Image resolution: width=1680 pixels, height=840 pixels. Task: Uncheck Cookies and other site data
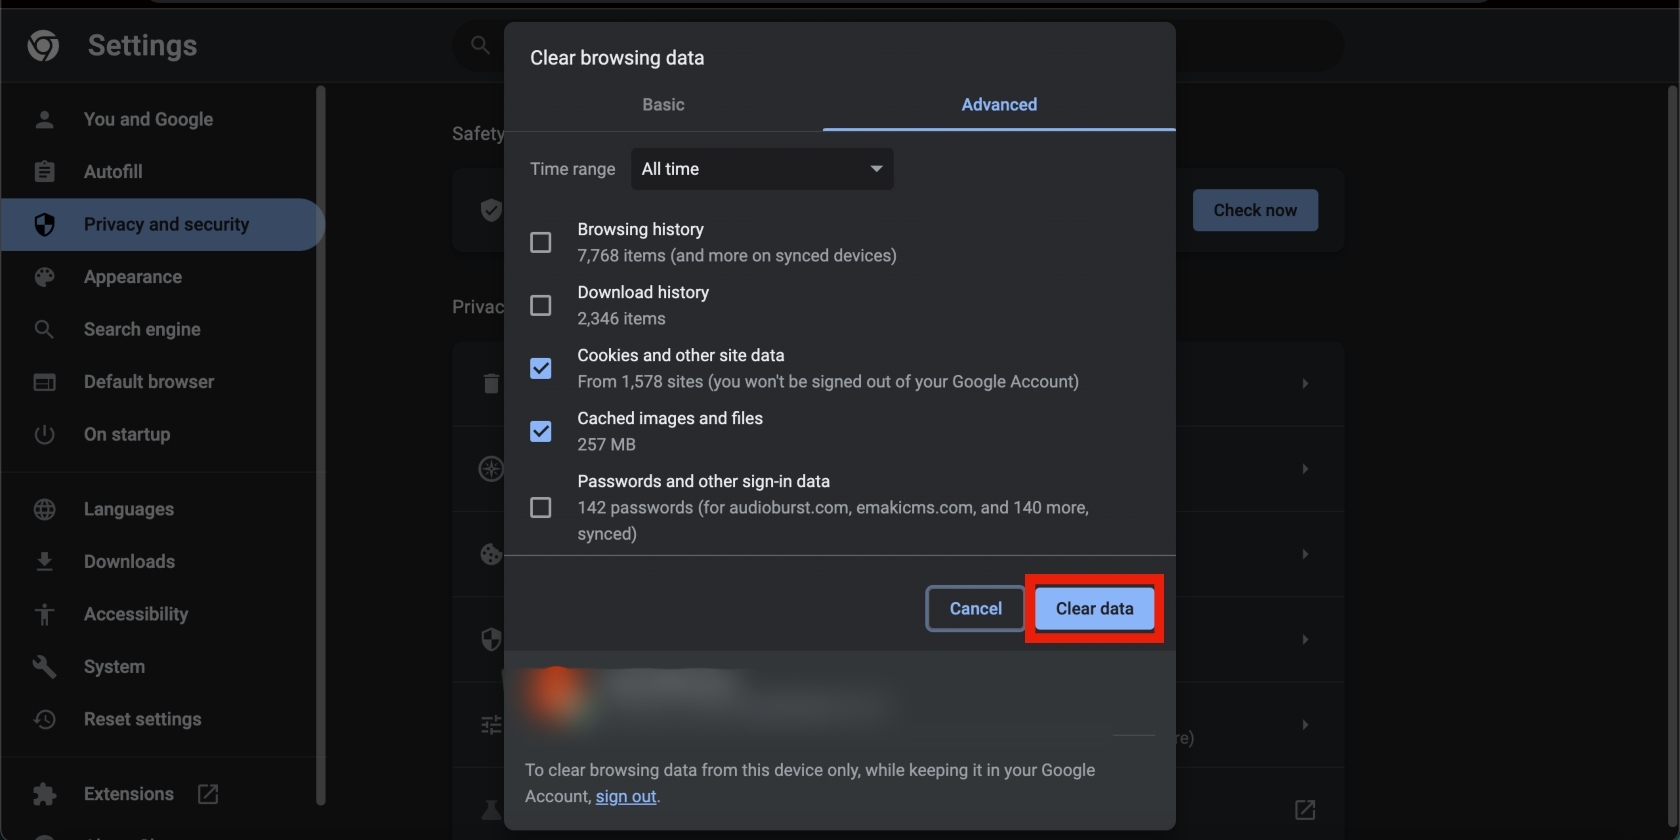tap(540, 369)
